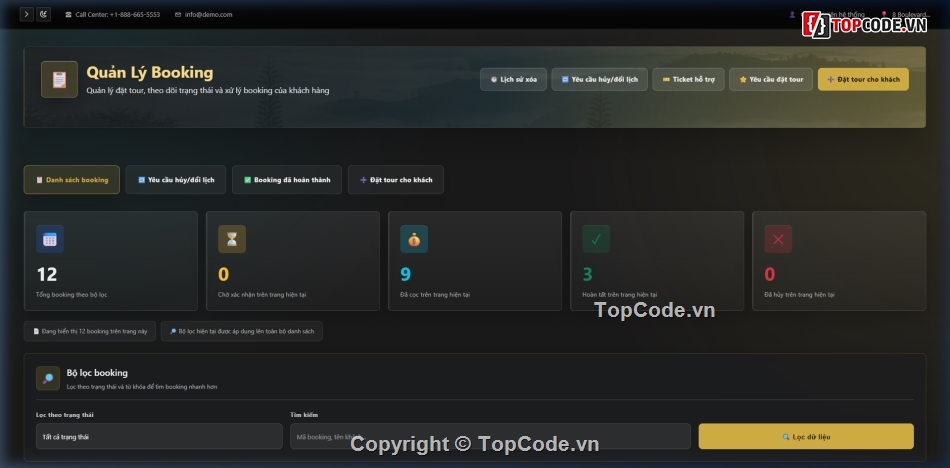Screen dimensions: 950x468
Task: Open Yêu cầu hủy/đổi lịch header button
Action: [x=599, y=79]
